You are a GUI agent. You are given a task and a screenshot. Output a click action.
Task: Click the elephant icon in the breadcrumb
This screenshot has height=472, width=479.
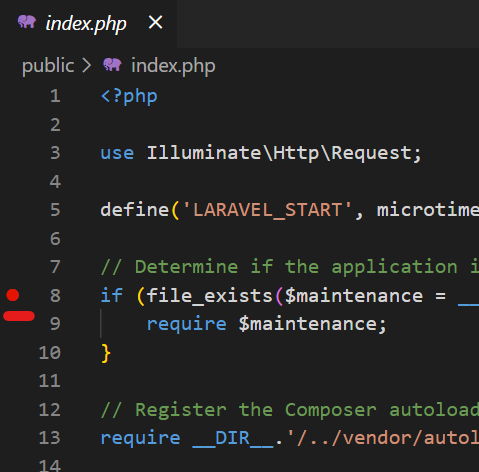112,65
